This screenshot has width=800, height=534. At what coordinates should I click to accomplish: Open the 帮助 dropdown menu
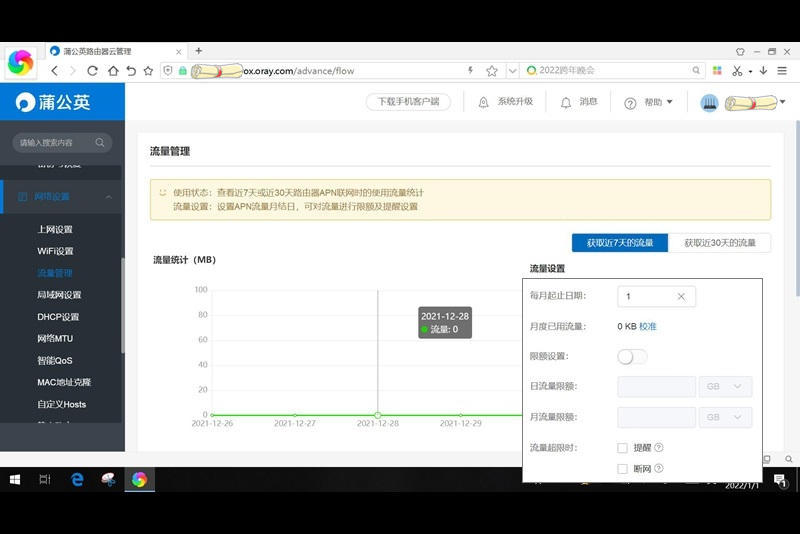648,102
